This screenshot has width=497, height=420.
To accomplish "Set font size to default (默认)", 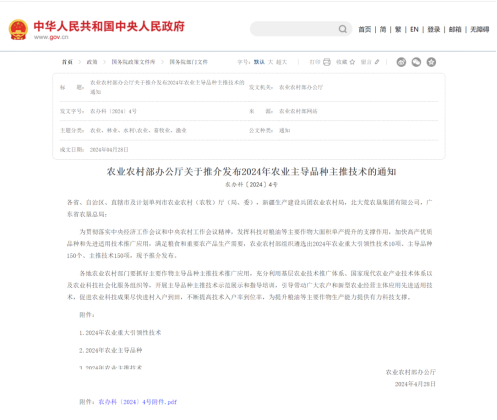I will point(259,62).
